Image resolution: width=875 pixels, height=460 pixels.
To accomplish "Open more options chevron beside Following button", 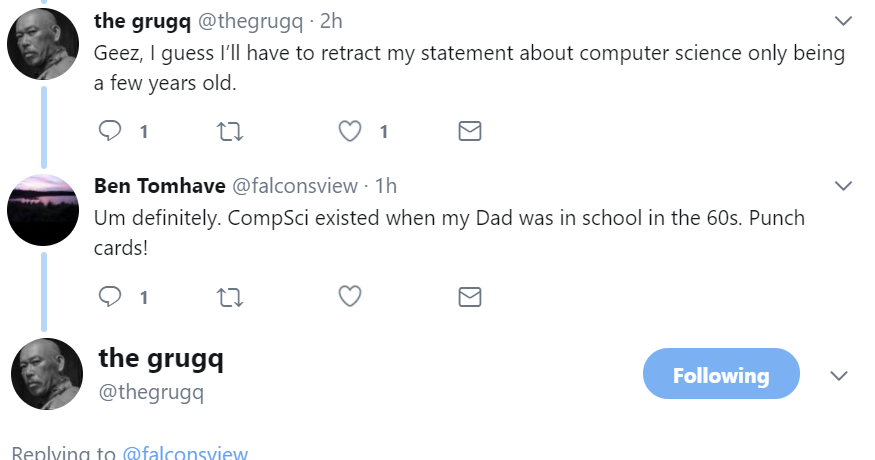I will [x=839, y=375].
